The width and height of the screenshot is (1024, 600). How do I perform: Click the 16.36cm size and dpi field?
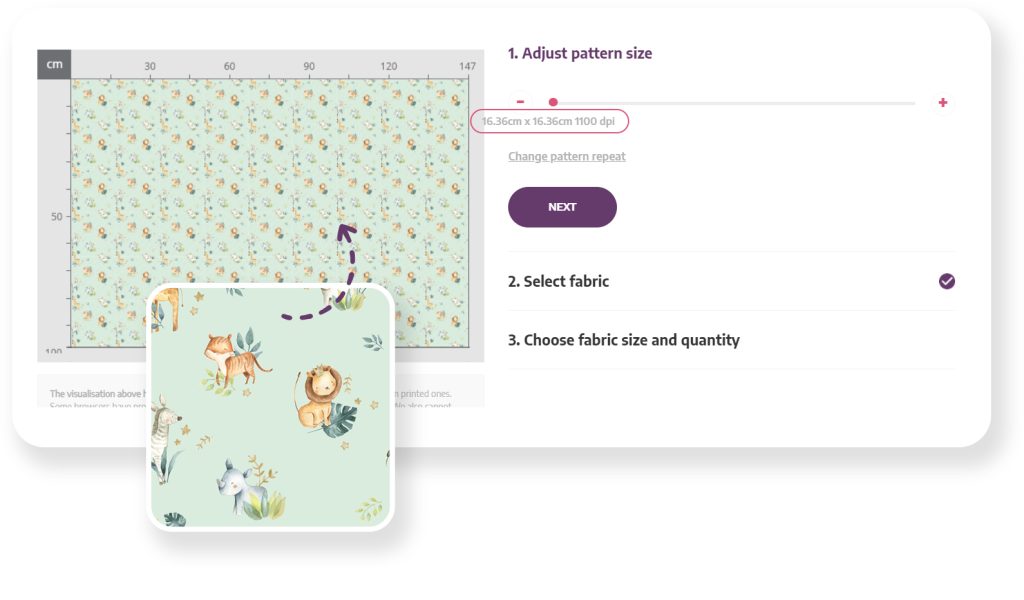click(x=549, y=121)
